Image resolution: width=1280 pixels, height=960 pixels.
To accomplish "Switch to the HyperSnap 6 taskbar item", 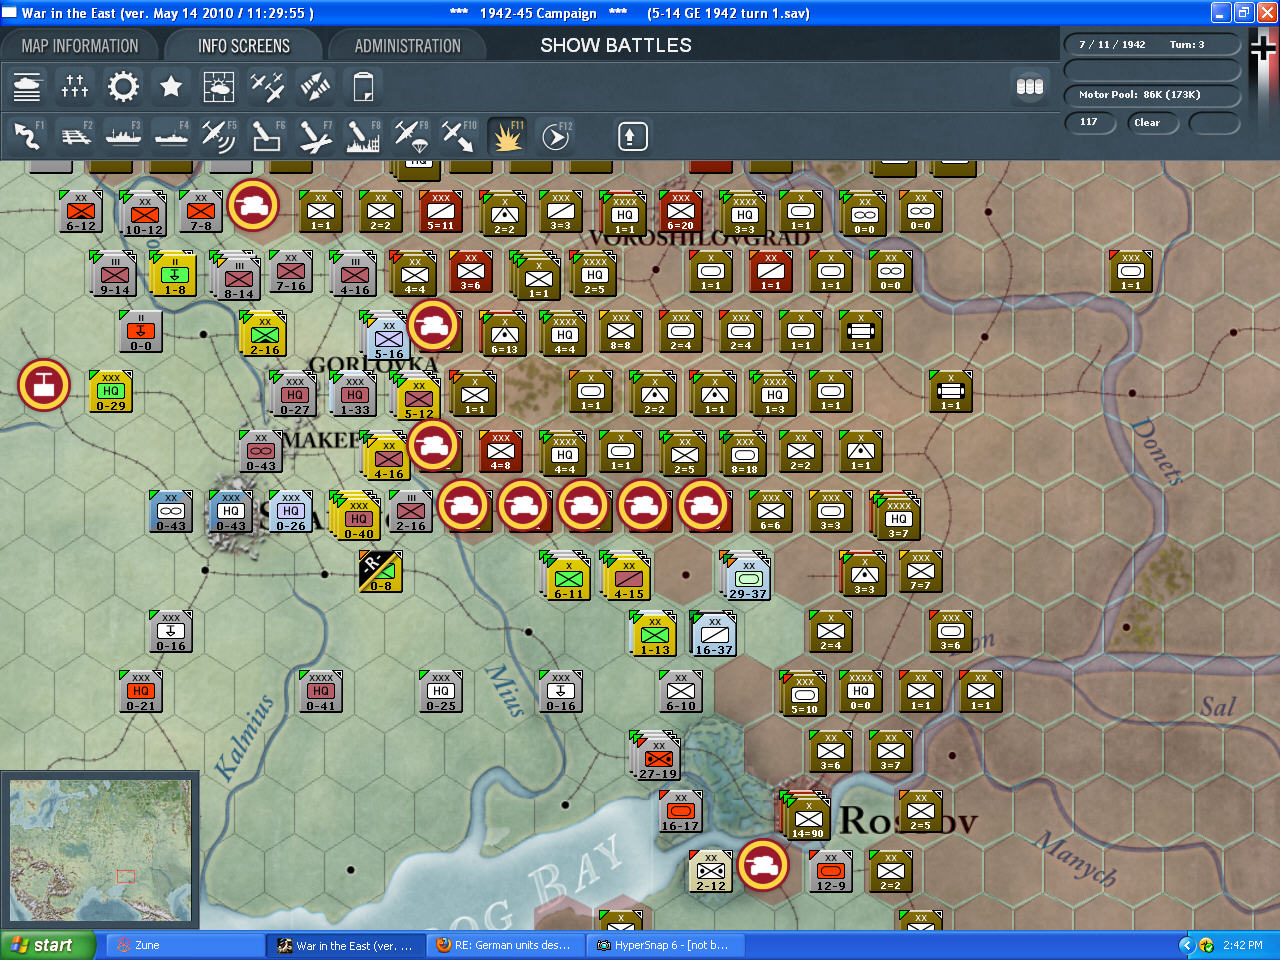I will pos(665,945).
